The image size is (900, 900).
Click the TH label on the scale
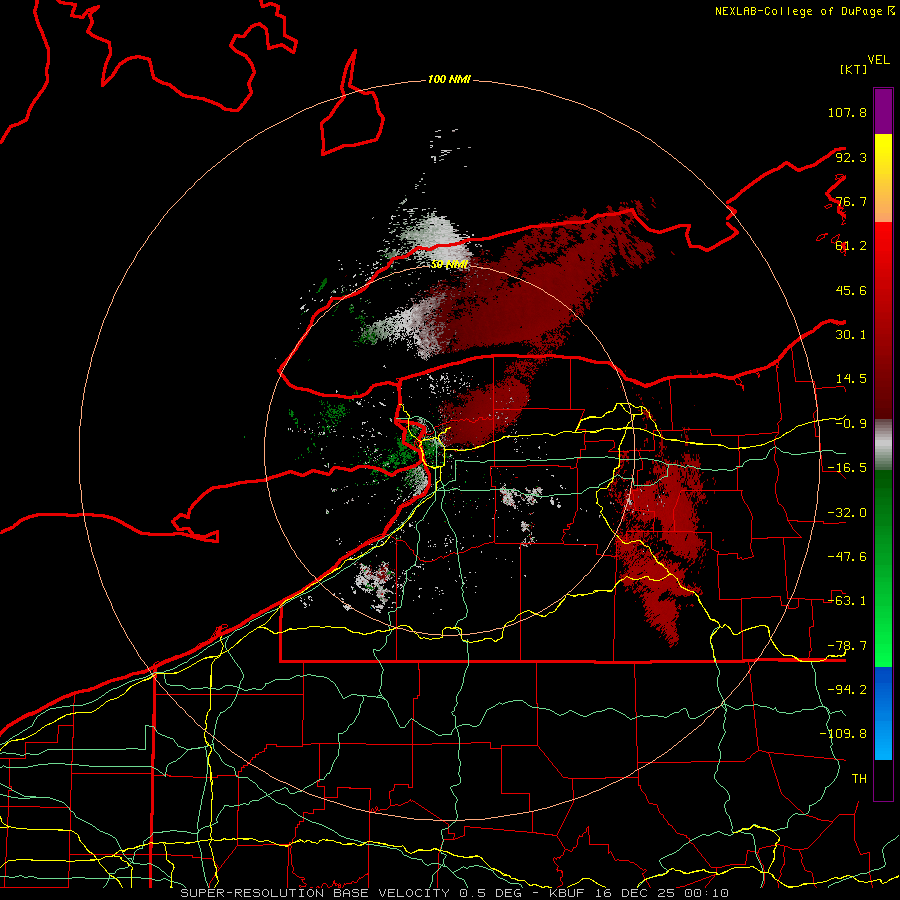pyautogui.click(x=859, y=779)
